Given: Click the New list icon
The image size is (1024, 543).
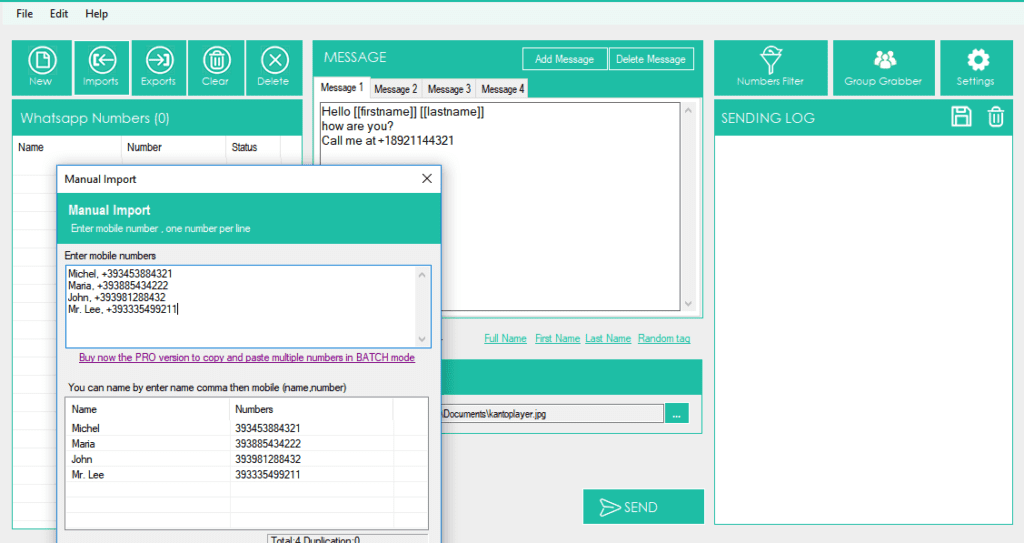Looking at the screenshot, I should pos(41,68).
